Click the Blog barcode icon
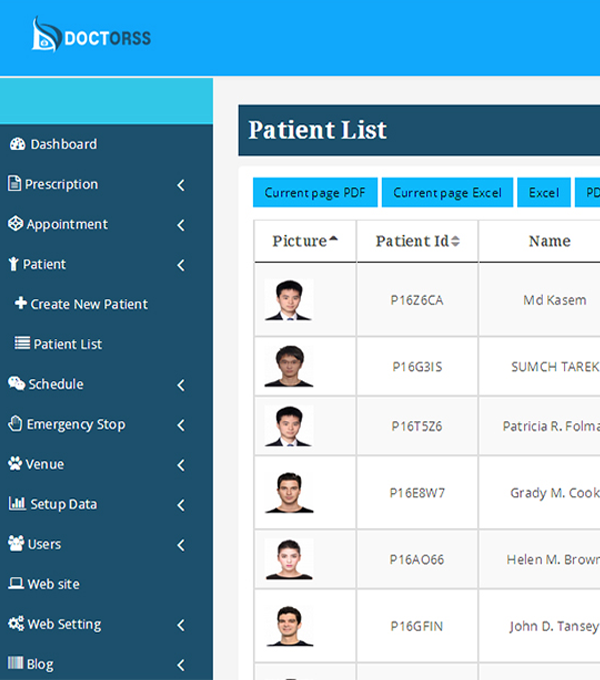This screenshot has height=680, width=600. (16, 663)
